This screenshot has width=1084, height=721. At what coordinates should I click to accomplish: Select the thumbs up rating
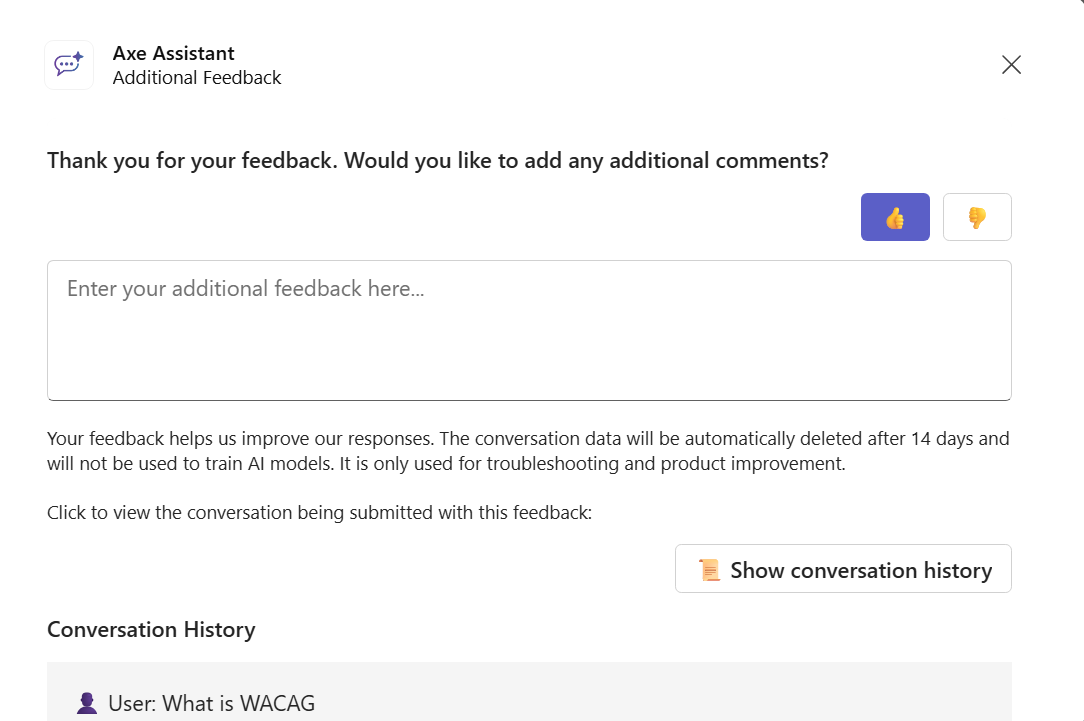[x=895, y=217]
